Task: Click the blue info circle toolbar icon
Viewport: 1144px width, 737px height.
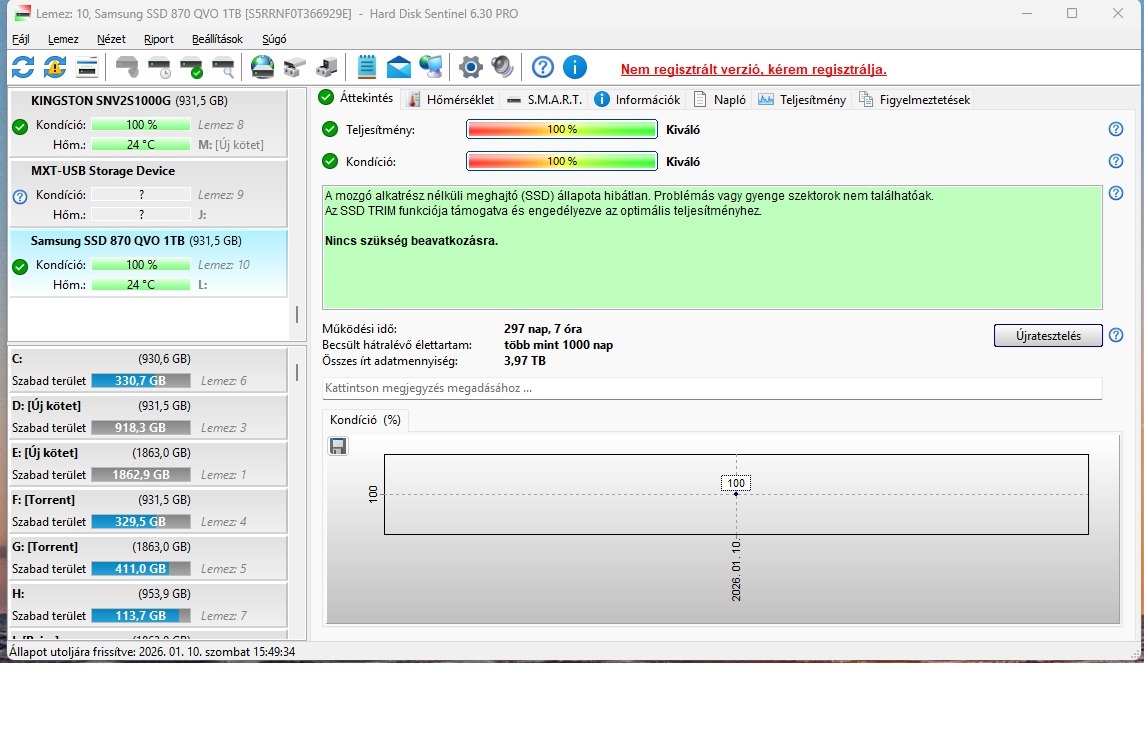Action: click(575, 68)
